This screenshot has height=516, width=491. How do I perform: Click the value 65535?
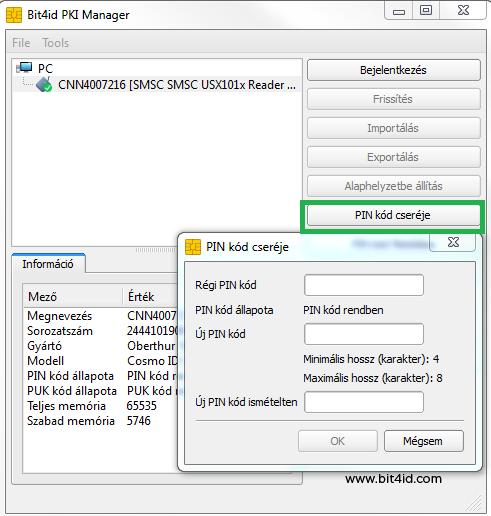coord(142,406)
